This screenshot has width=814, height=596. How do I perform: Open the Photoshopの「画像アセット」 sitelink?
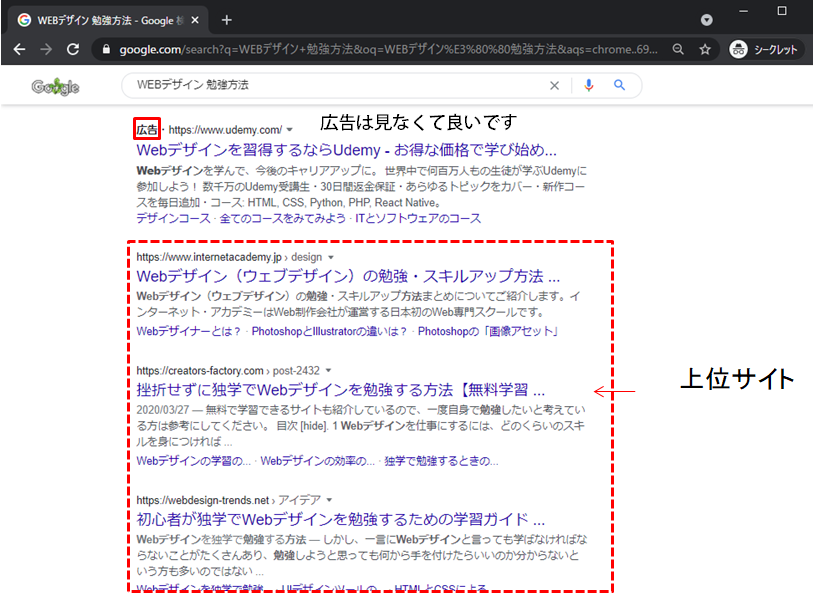pyautogui.click(x=488, y=331)
